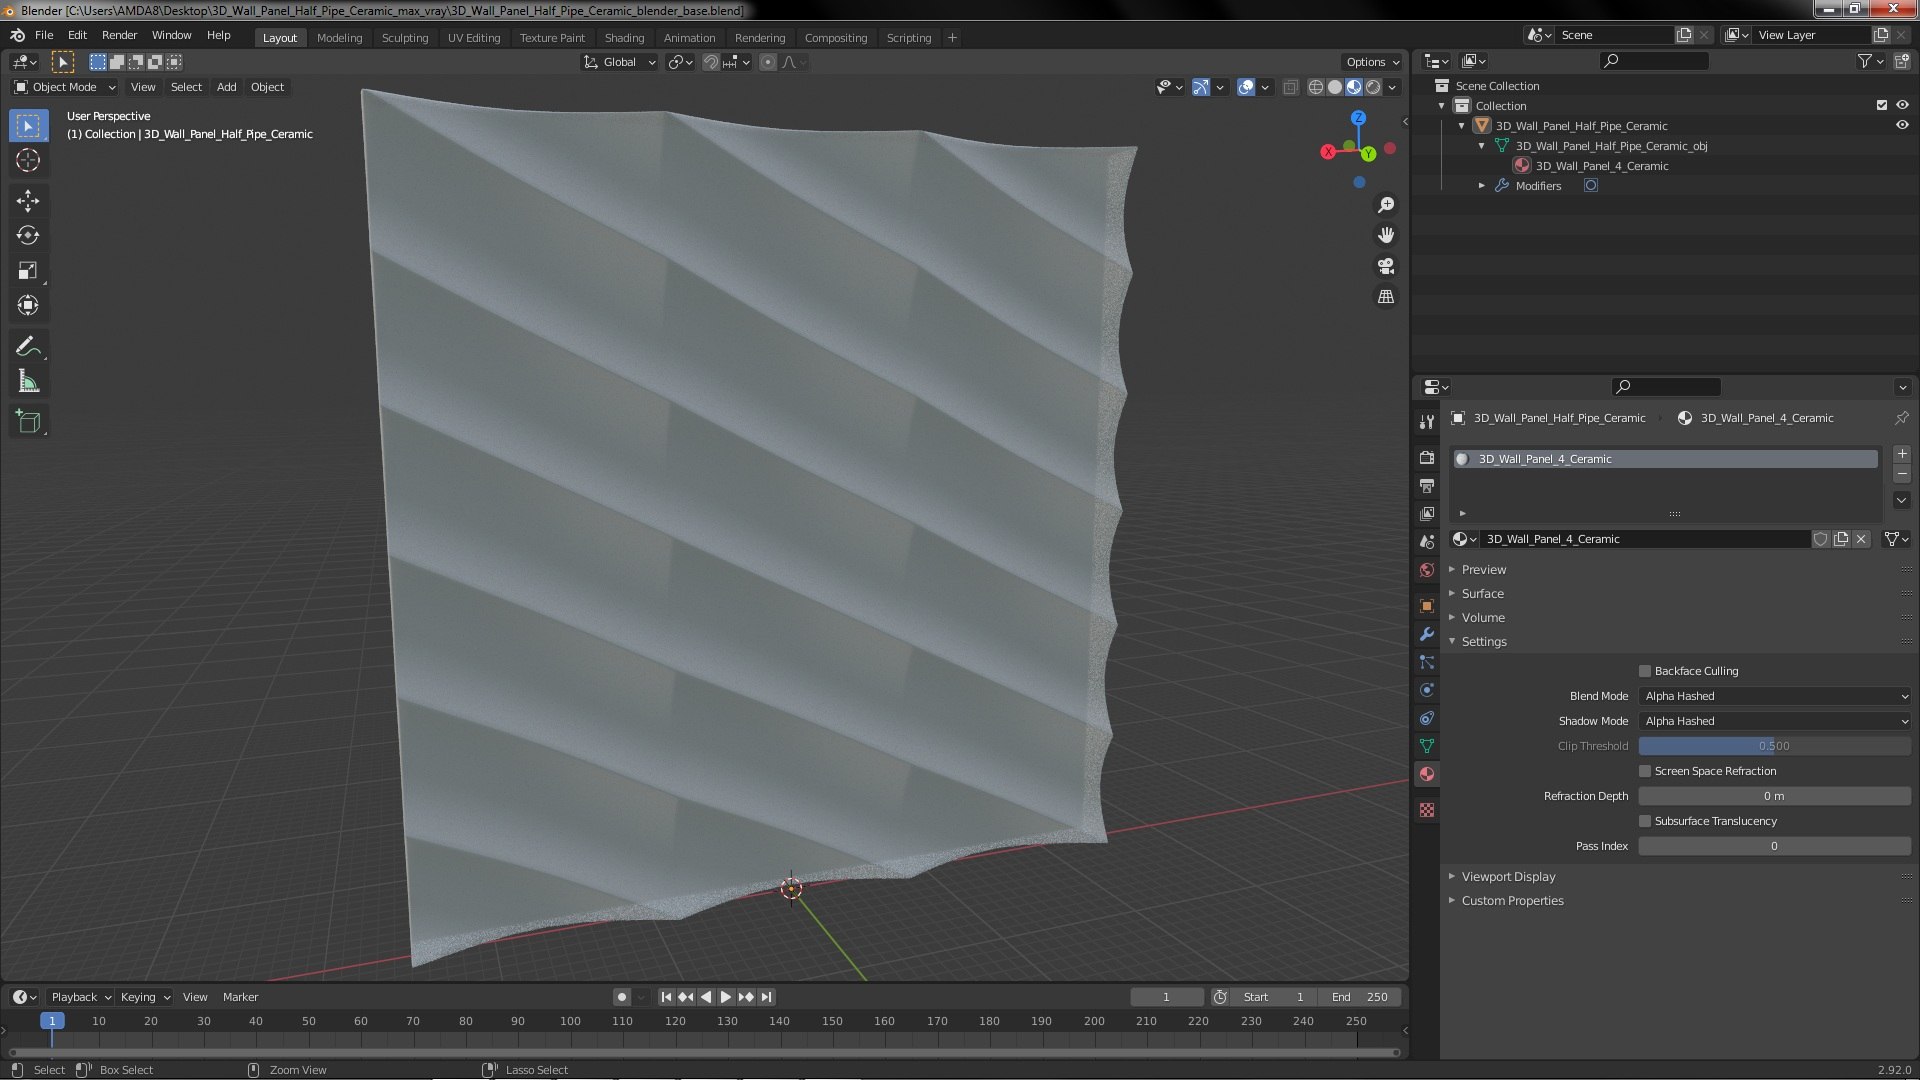Open the Object properties tab
The image size is (1920, 1080).
(1427, 606)
